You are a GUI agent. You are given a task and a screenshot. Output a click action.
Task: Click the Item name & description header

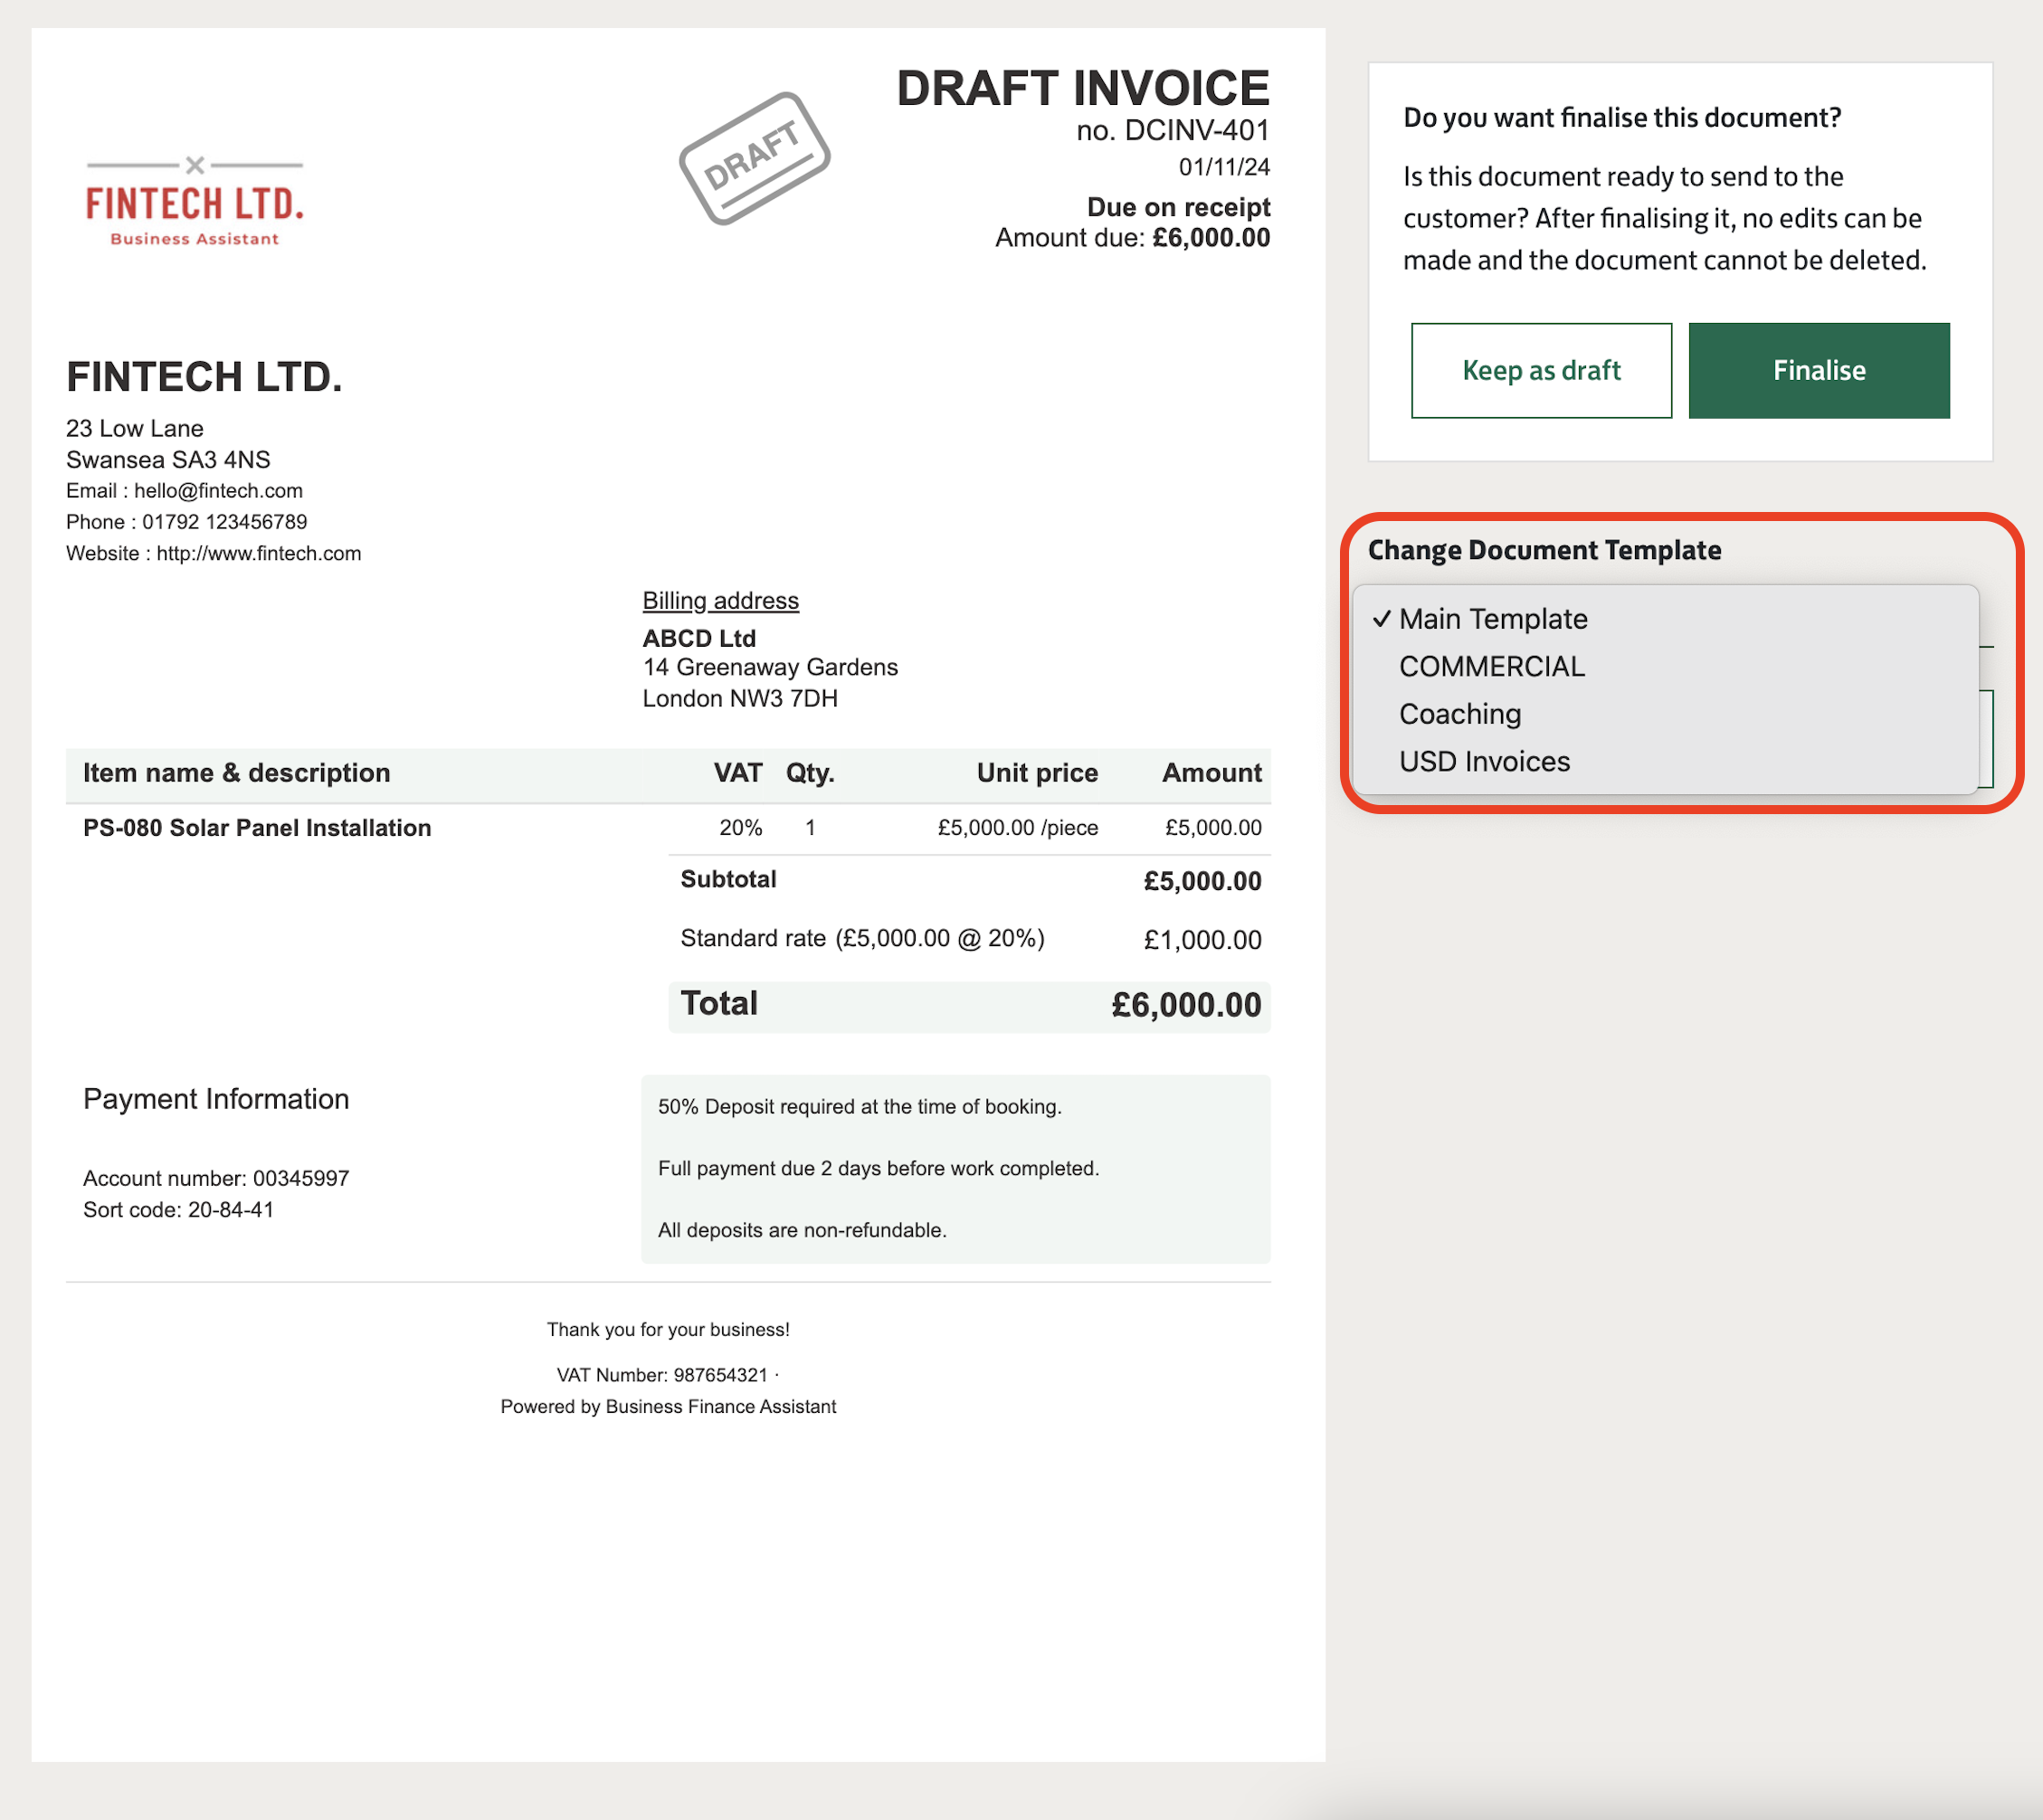pyautogui.click(x=236, y=773)
